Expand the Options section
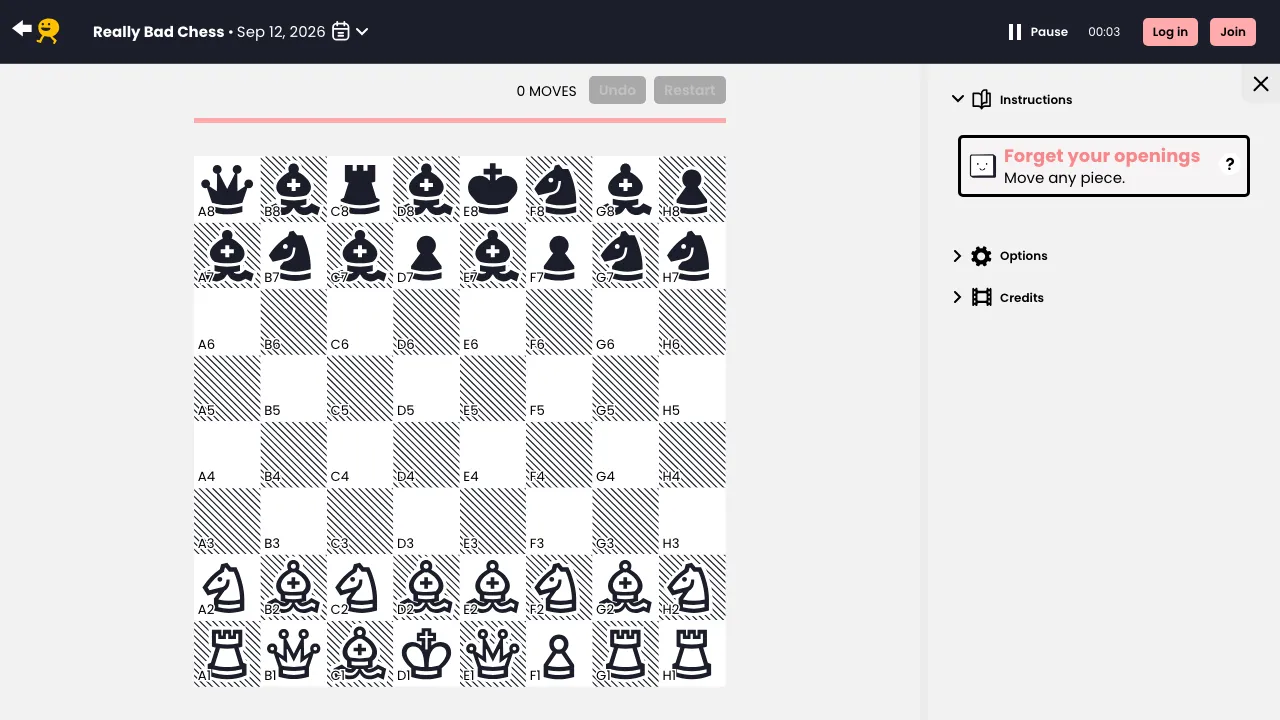Viewport: 1280px width, 720px height. coord(1000,256)
